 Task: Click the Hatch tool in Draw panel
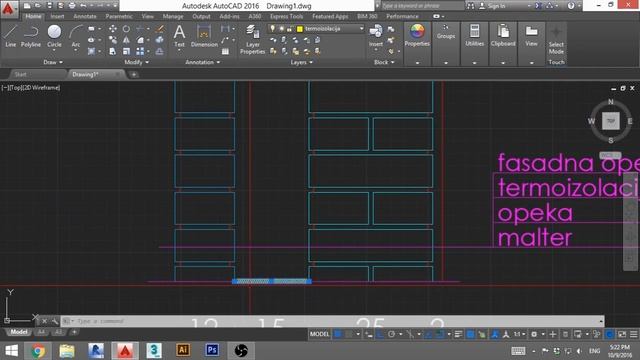click(x=91, y=51)
